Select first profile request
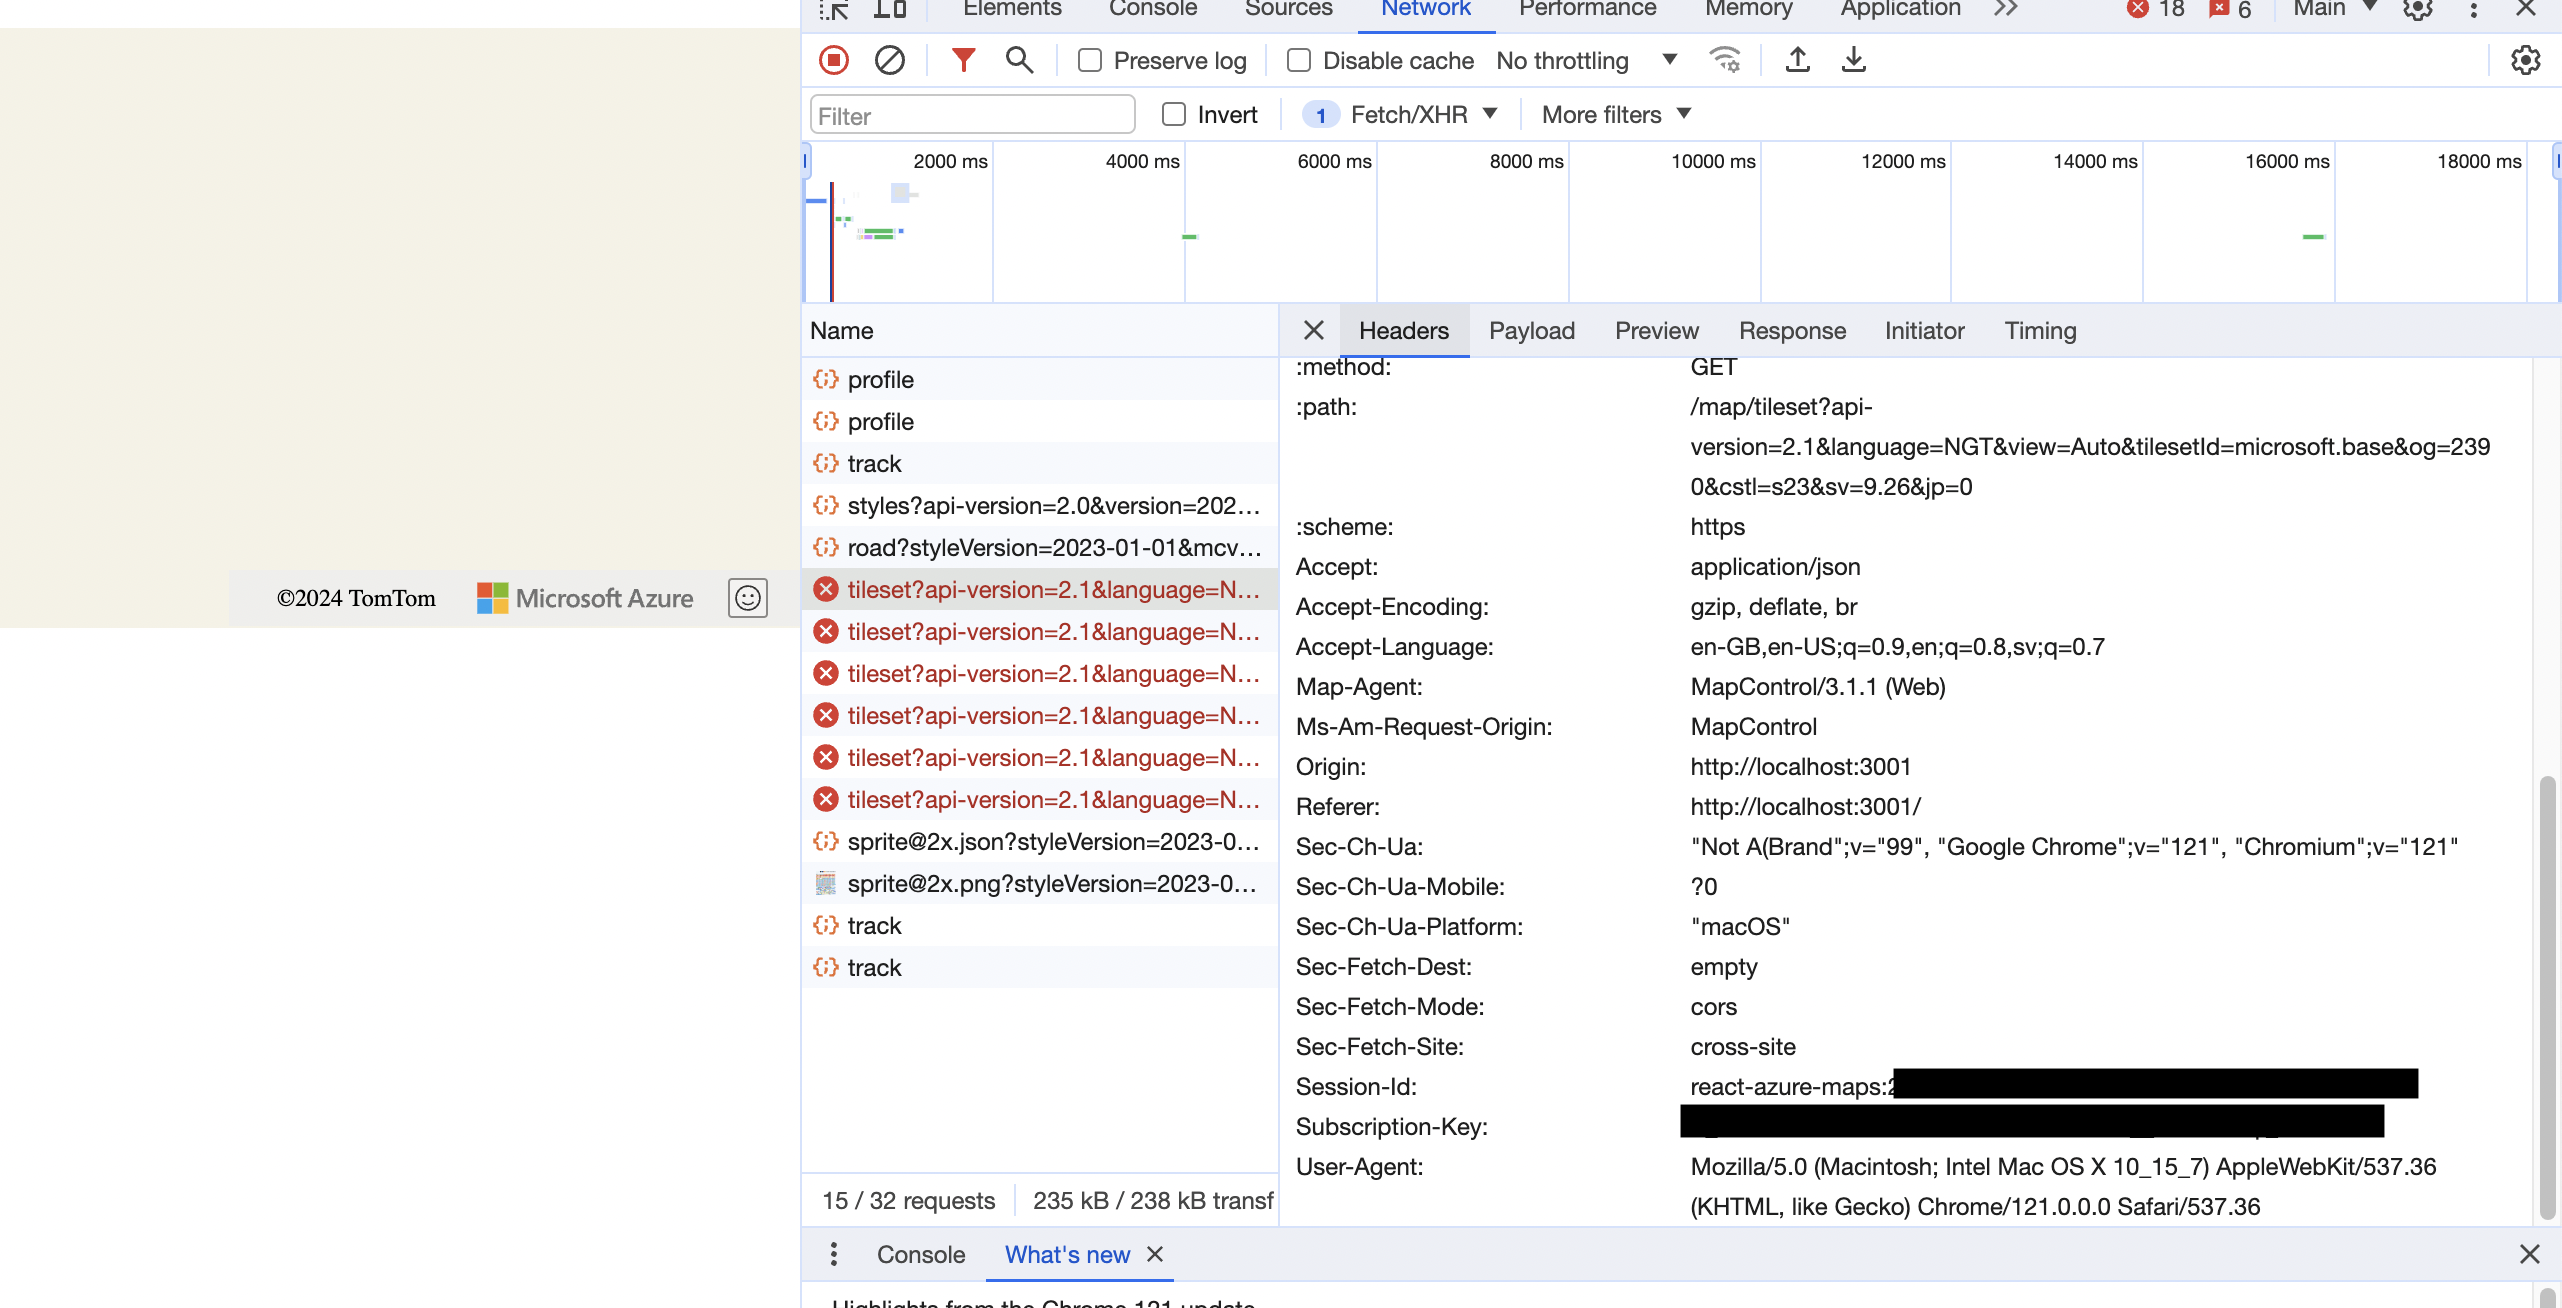 point(1040,379)
